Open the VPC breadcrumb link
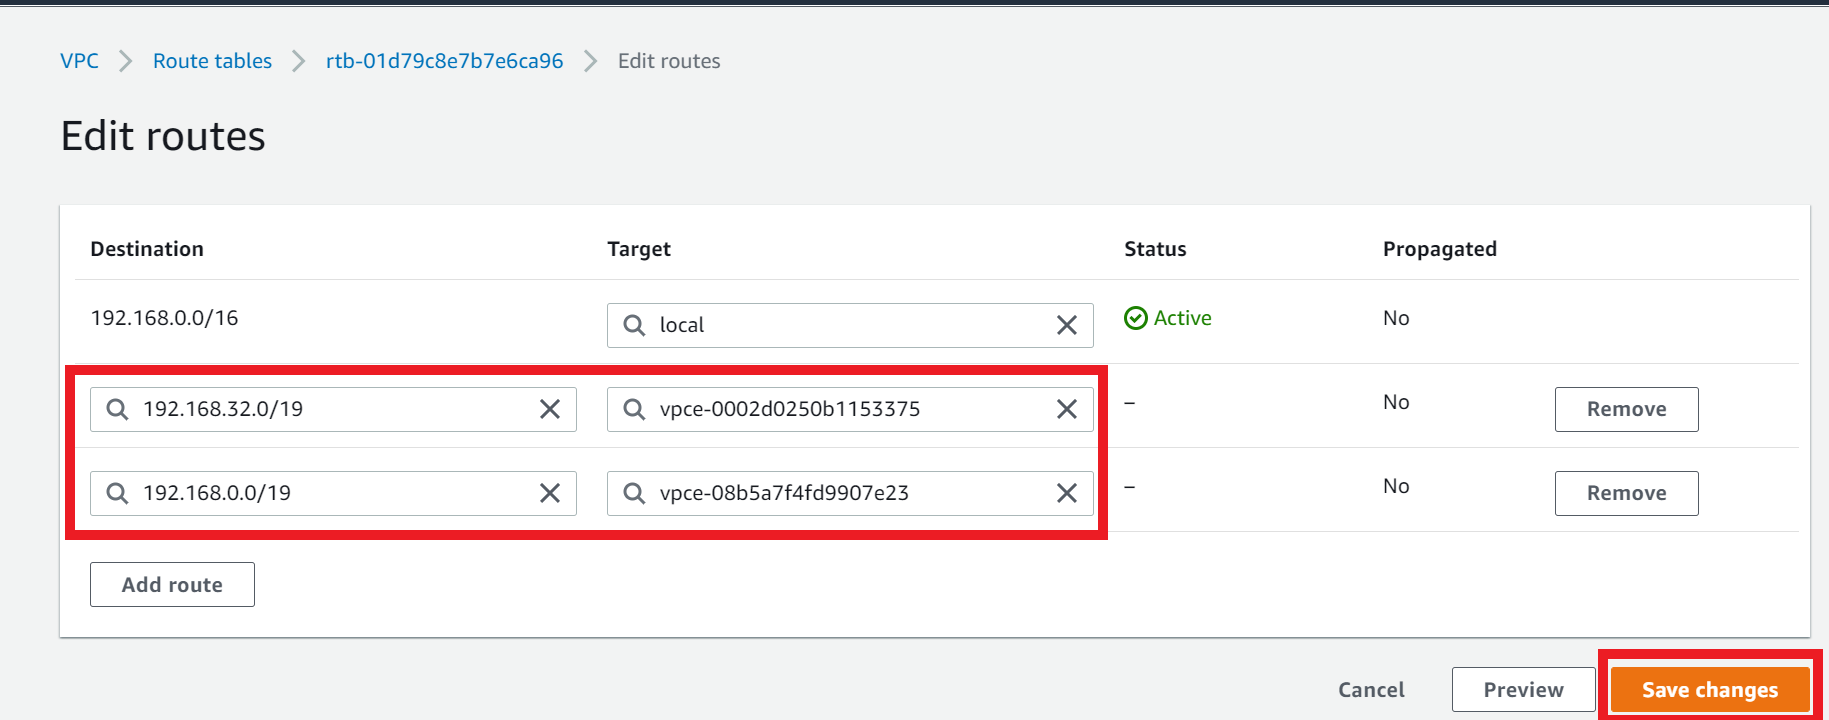 pyautogui.click(x=79, y=61)
